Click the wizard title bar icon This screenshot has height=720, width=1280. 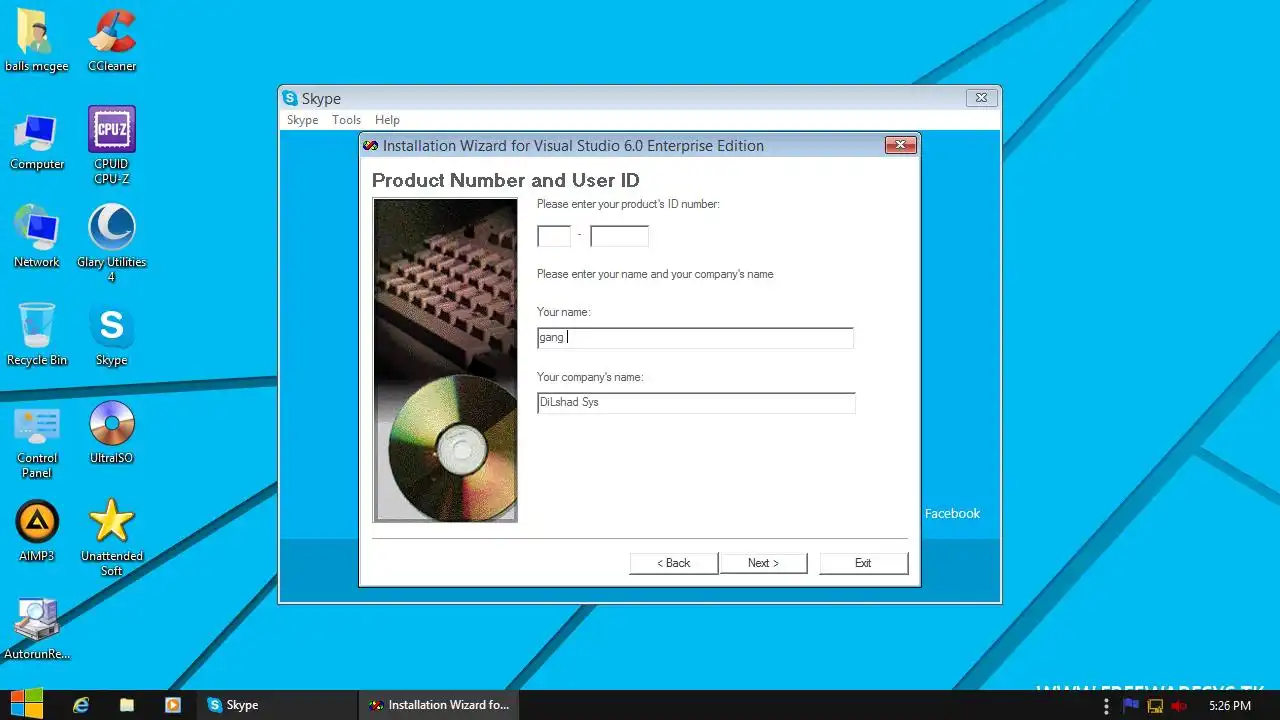click(x=371, y=145)
